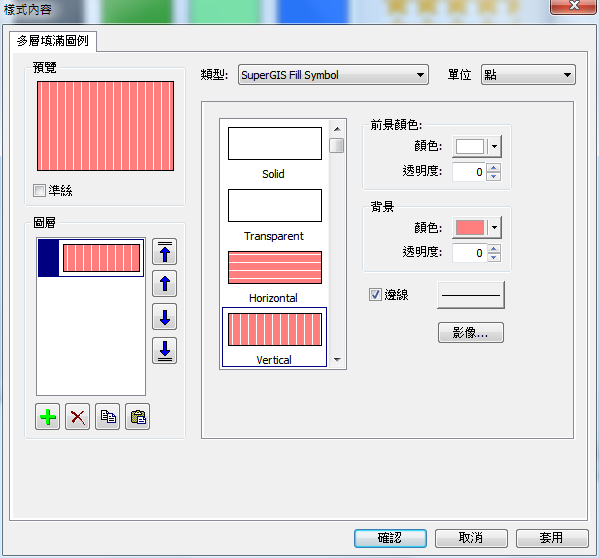
Task: Click the 邊線 line style preview button
Action: pyautogui.click(x=471, y=295)
